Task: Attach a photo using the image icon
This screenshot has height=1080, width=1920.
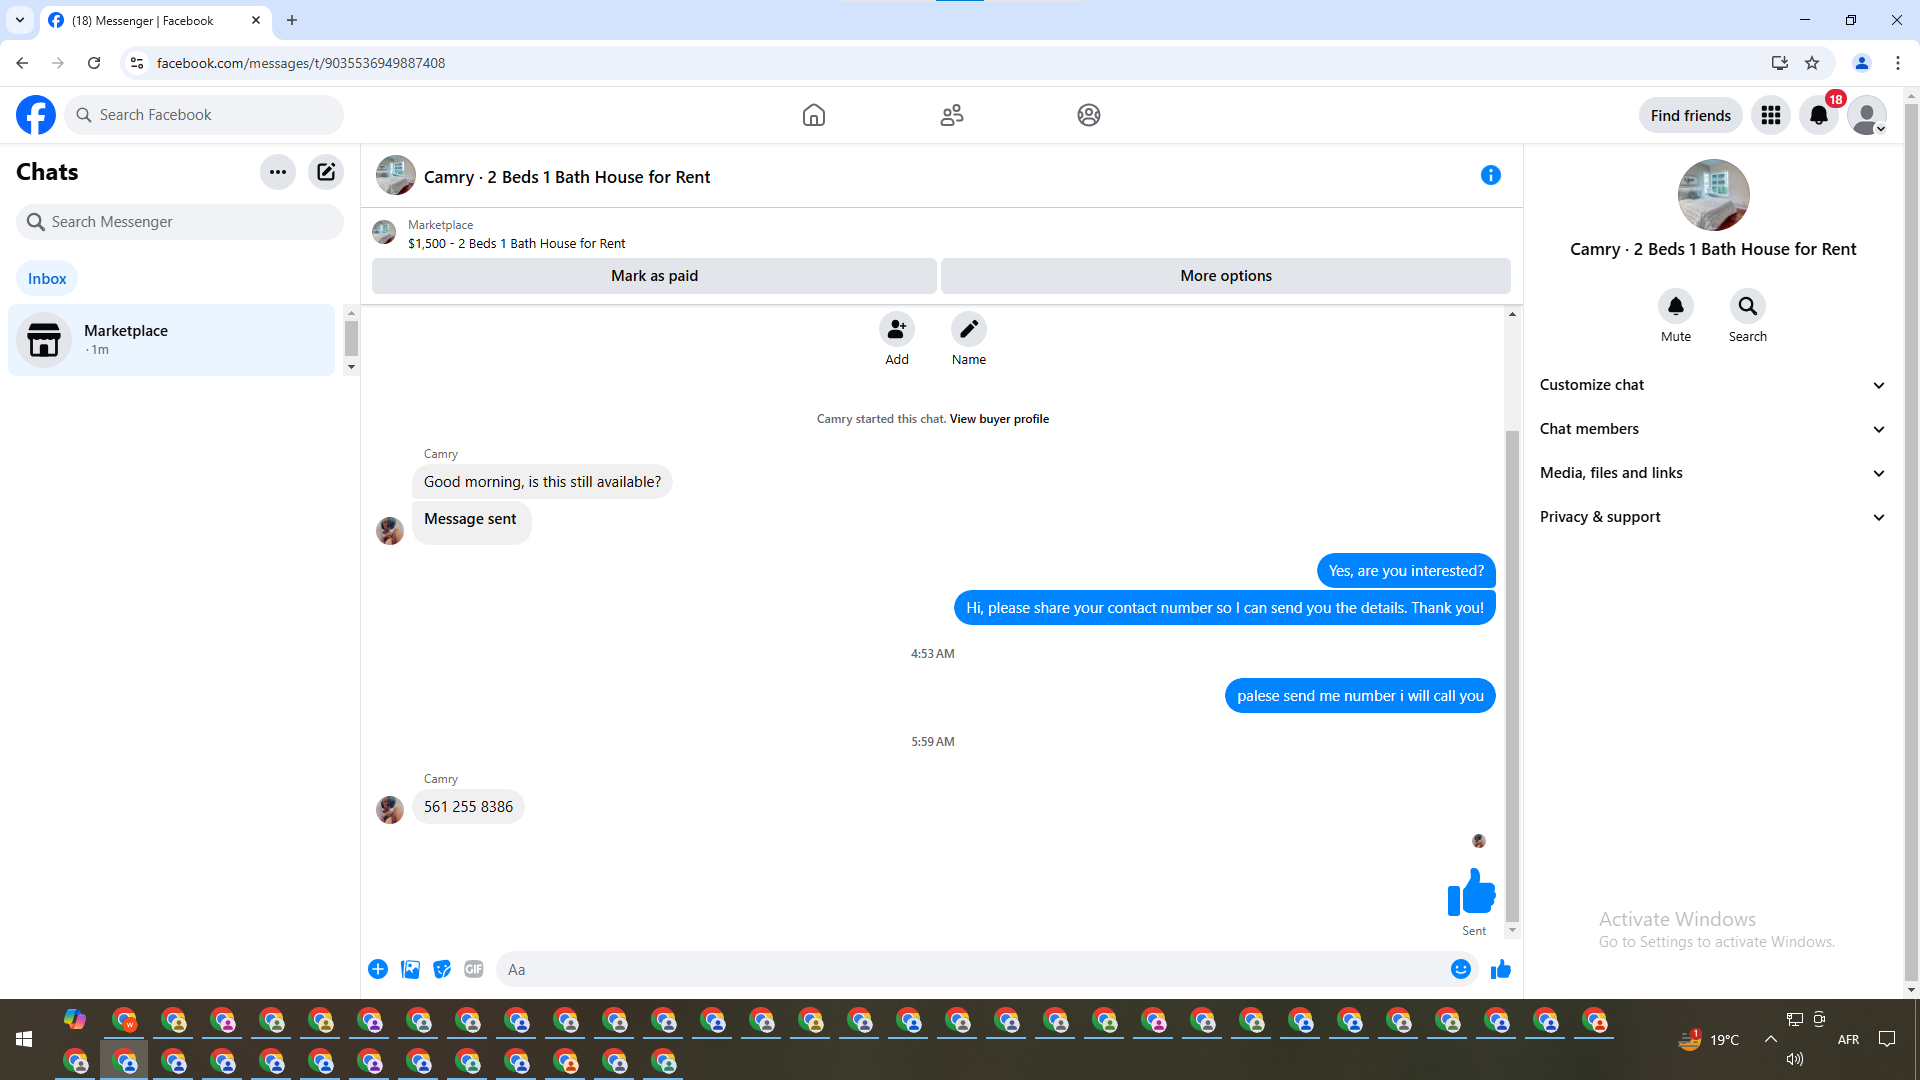Action: (x=410, y=969)
